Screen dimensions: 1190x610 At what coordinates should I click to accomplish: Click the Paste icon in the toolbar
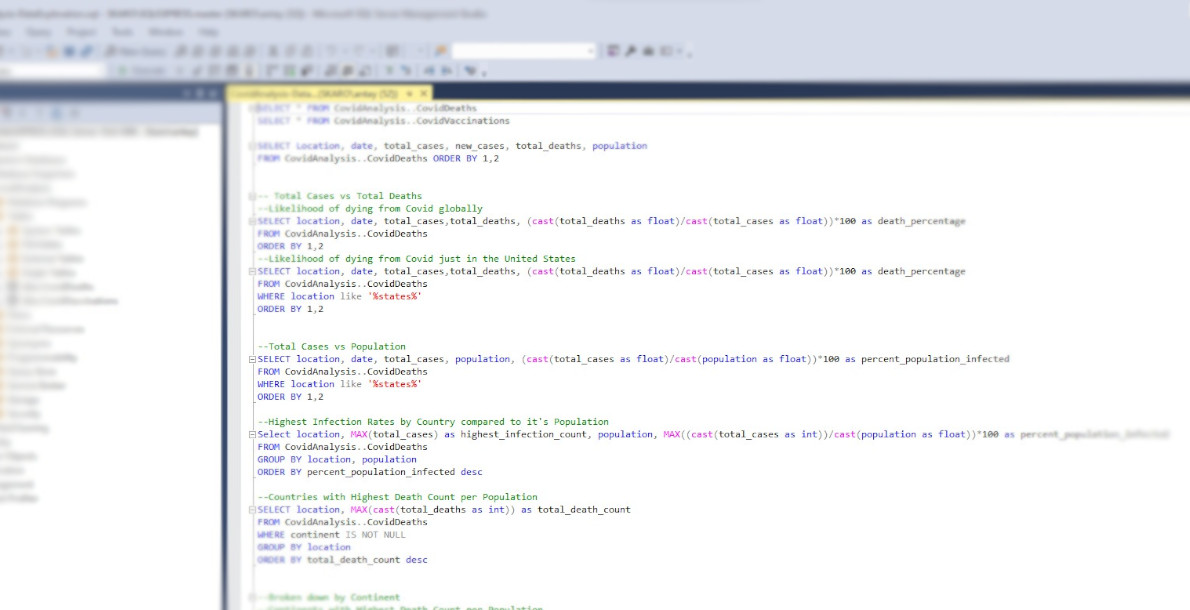(x=307, y=51)
